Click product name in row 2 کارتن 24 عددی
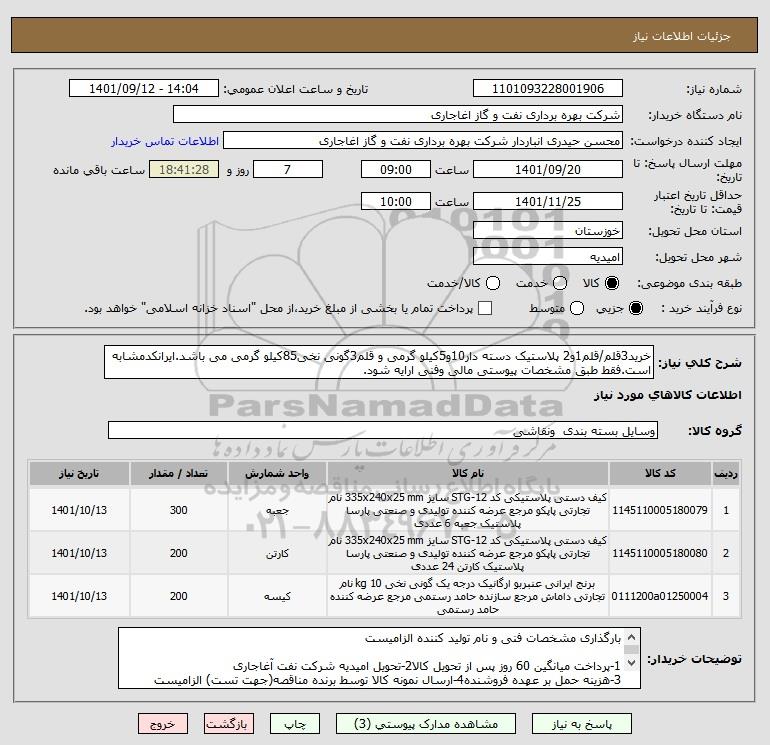Screen dimensions: 770x745 pos(468,553)
